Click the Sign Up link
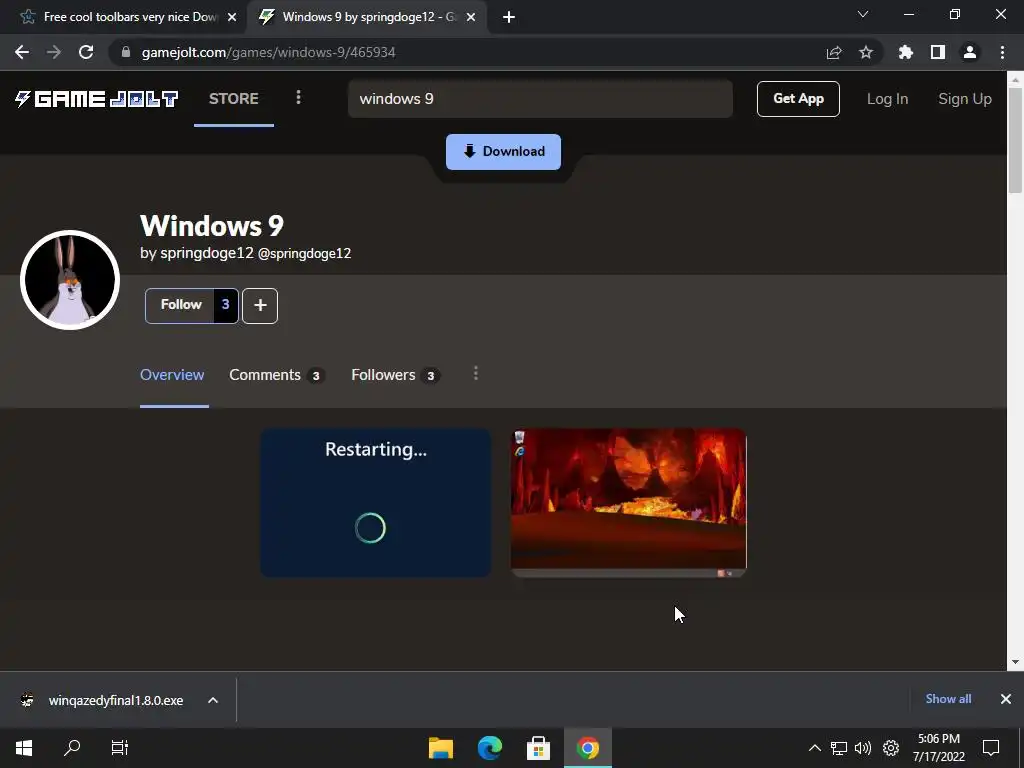This screenshot has width=1024, height=768. [x=965, y=99]
